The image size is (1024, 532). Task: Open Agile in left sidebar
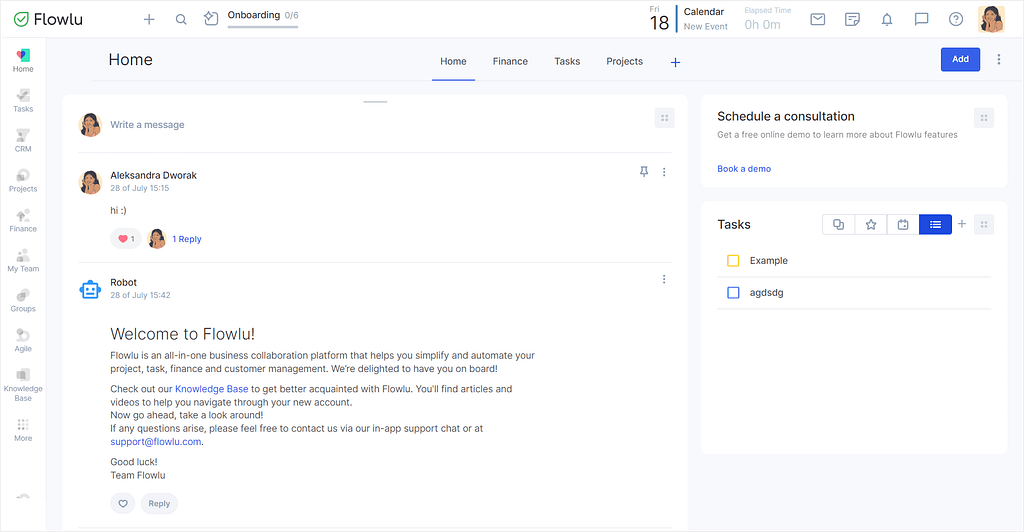[x=23, y=339]
